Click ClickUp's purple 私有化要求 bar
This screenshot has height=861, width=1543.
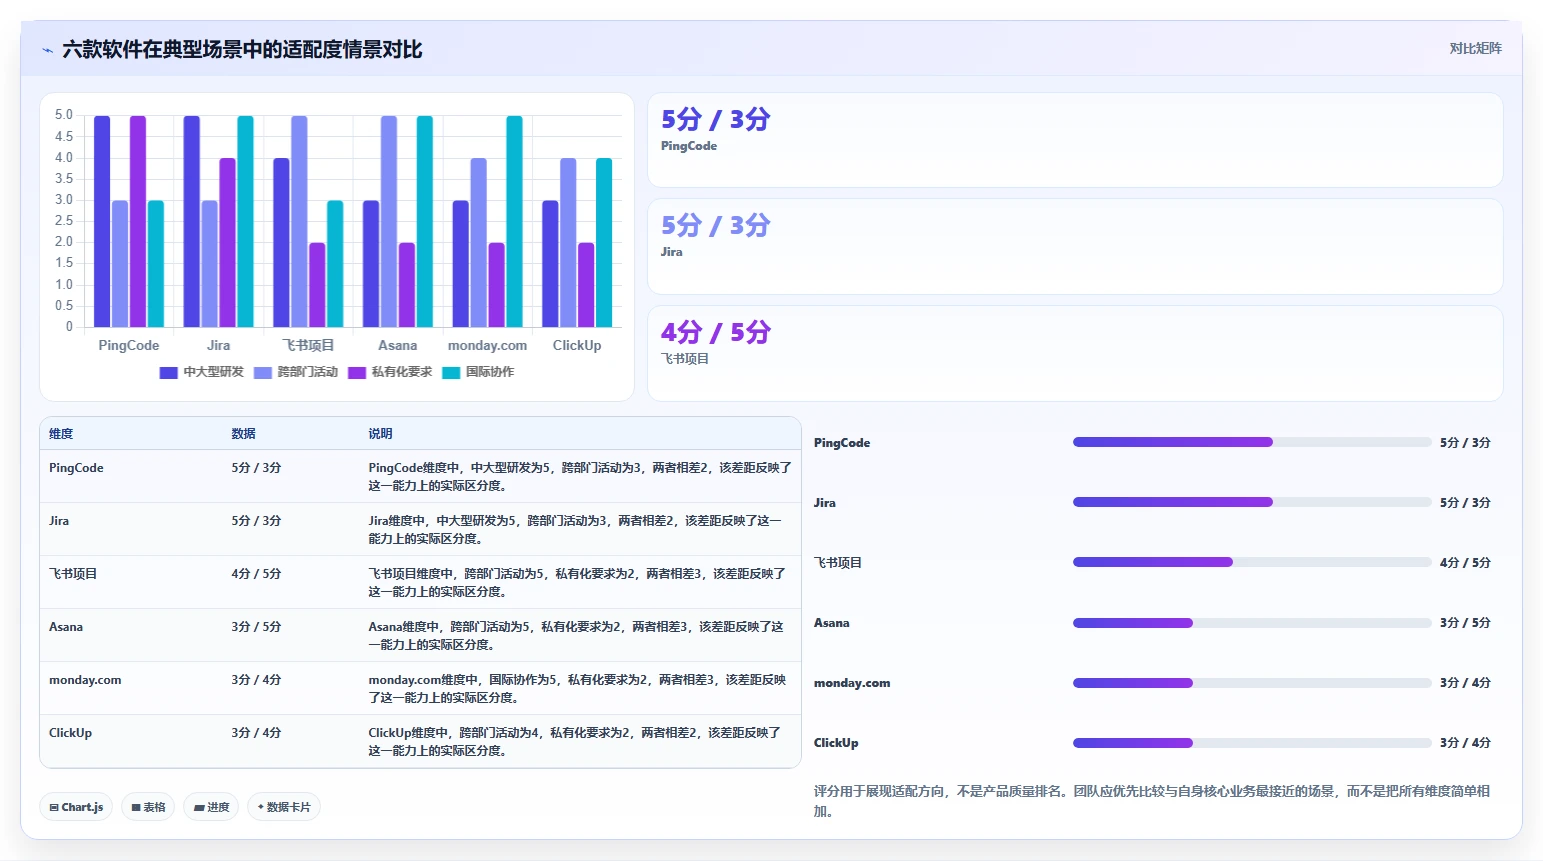pos(586,285)
